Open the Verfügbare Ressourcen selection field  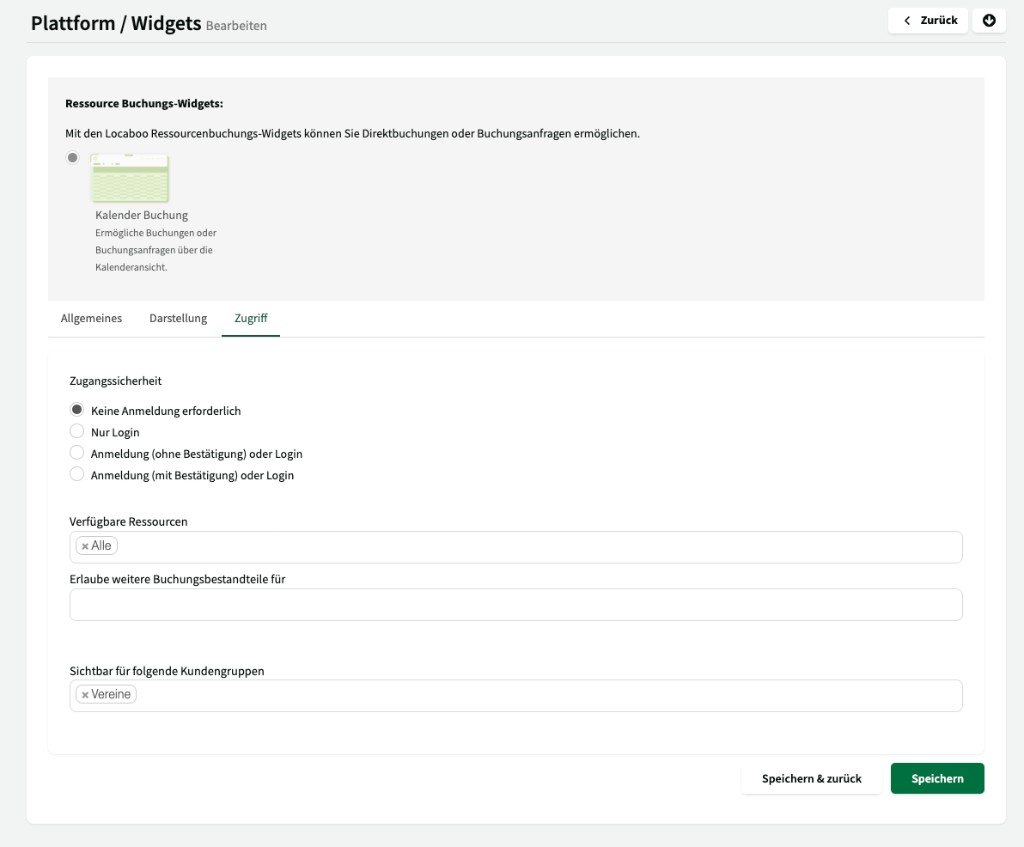click(x=500, y=547)
